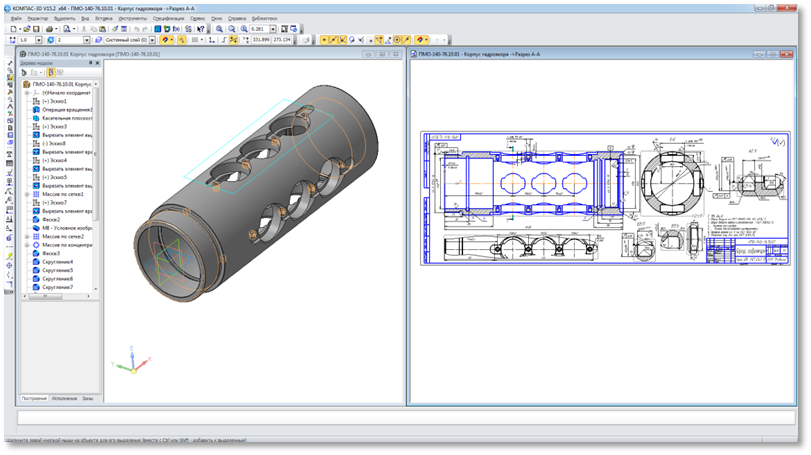Select Операция вращения1 in the model tree
Viewport: 811px width, 455px height.
[66, 109]
